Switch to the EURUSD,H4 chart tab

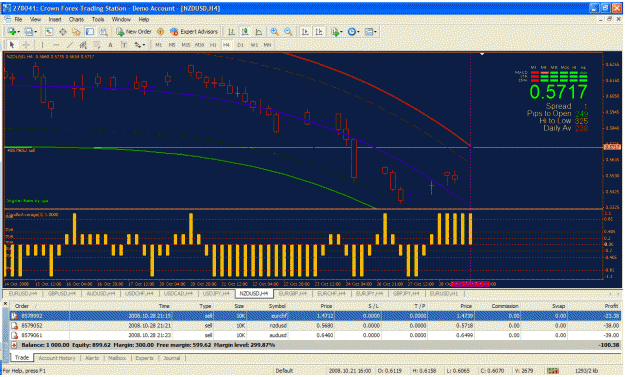(23, 294)
